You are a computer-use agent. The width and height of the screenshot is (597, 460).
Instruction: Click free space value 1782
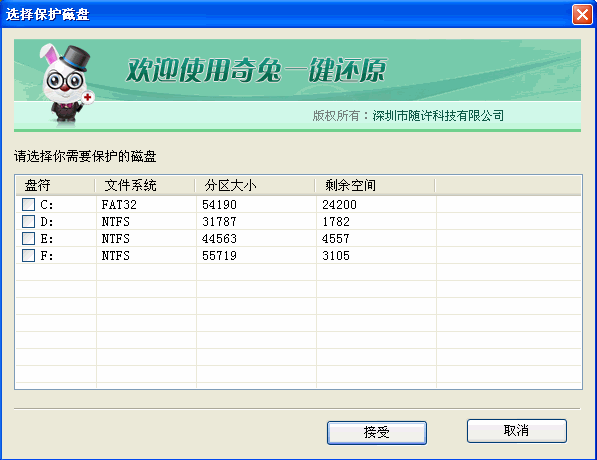point(336,222)
